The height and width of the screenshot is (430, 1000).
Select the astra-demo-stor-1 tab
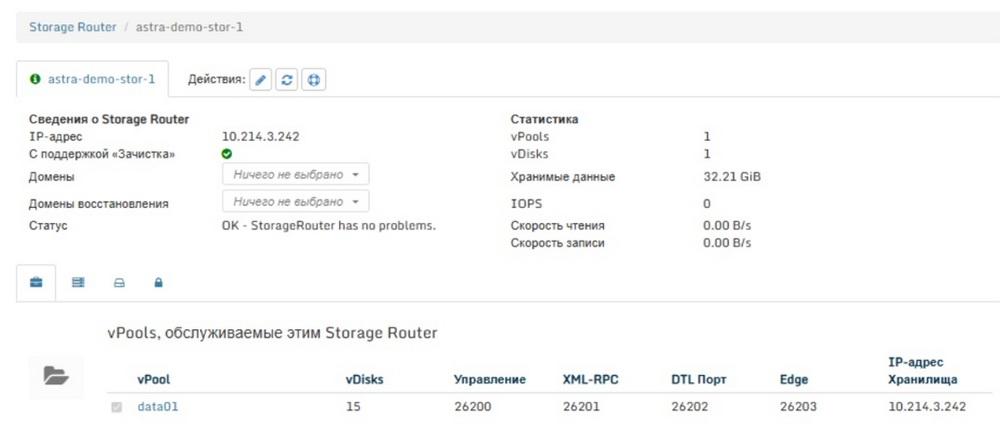(92, 79)
